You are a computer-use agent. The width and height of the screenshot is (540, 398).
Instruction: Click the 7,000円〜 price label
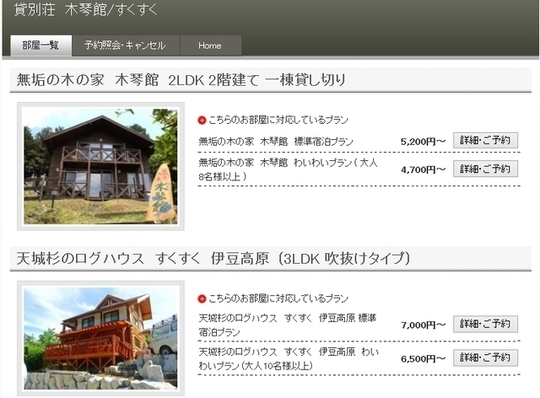[423, 325]
